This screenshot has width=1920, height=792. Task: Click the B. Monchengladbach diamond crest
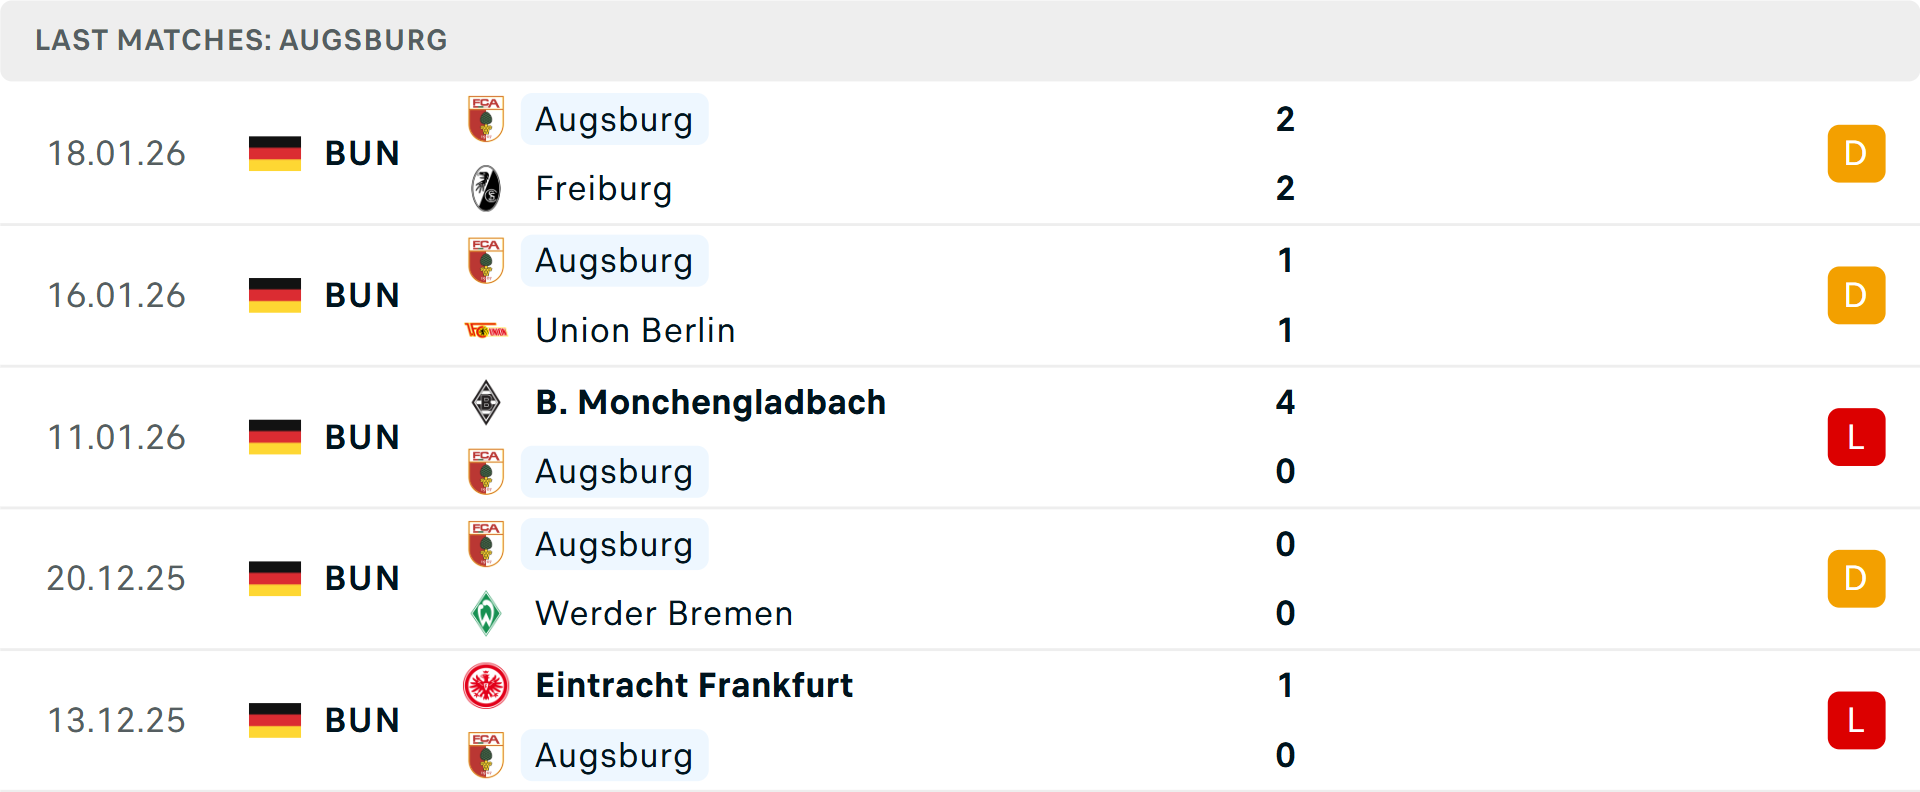[x=486, y=402]
